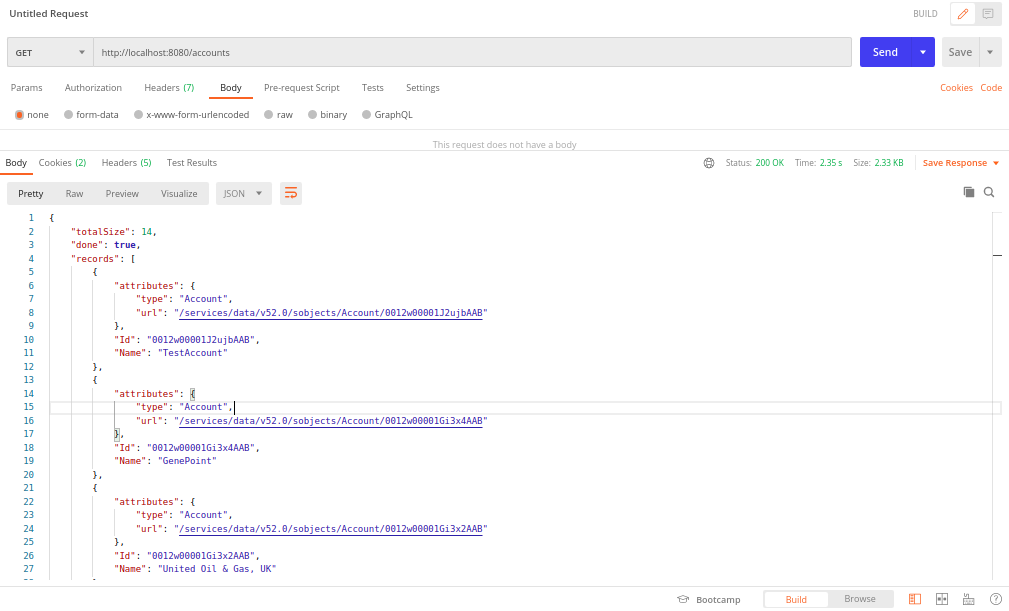Viewport: 1009px width, 611px height.
Task: Click the "done": true entry
Action: click(104, 245)
